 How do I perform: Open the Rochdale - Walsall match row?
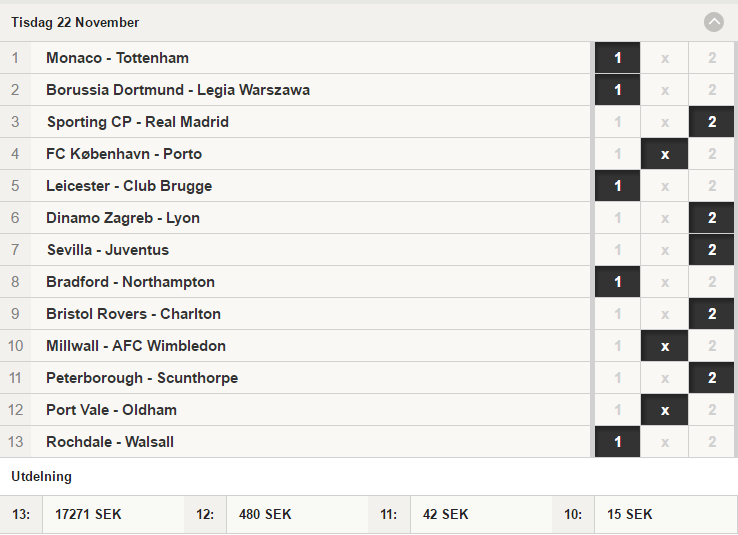295,442
